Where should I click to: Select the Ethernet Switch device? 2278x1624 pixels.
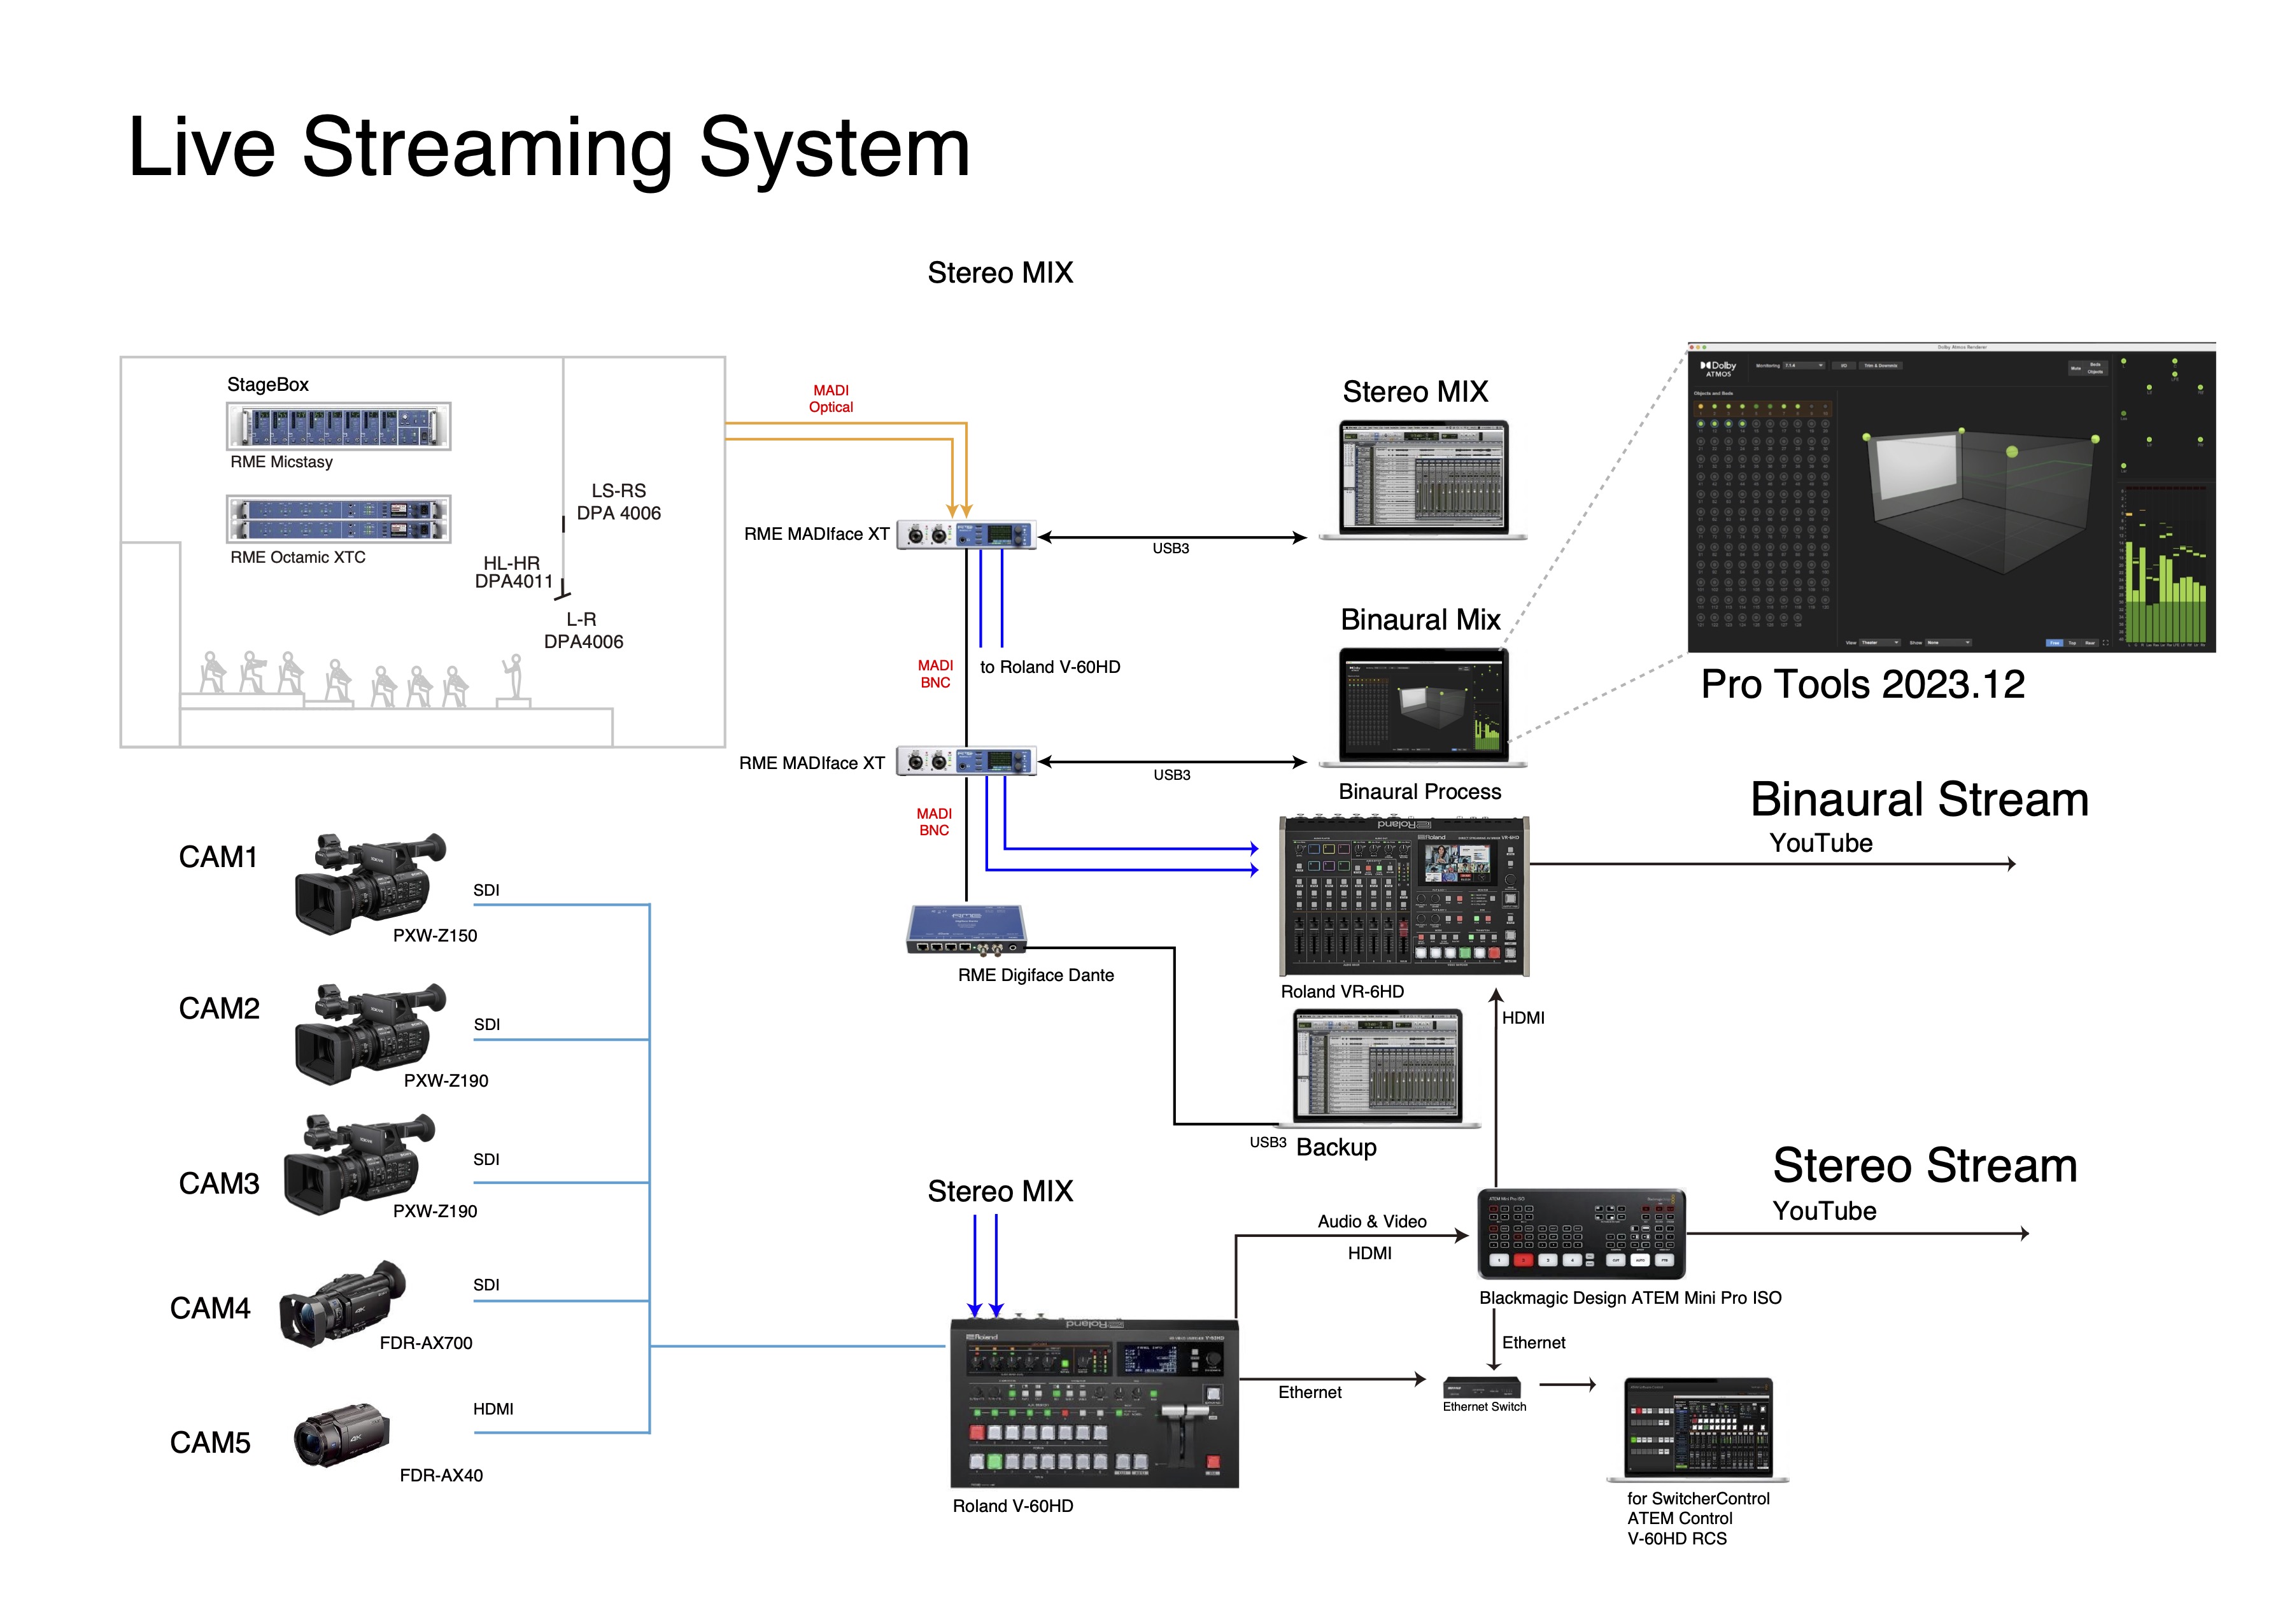tap(1482, 1387)
